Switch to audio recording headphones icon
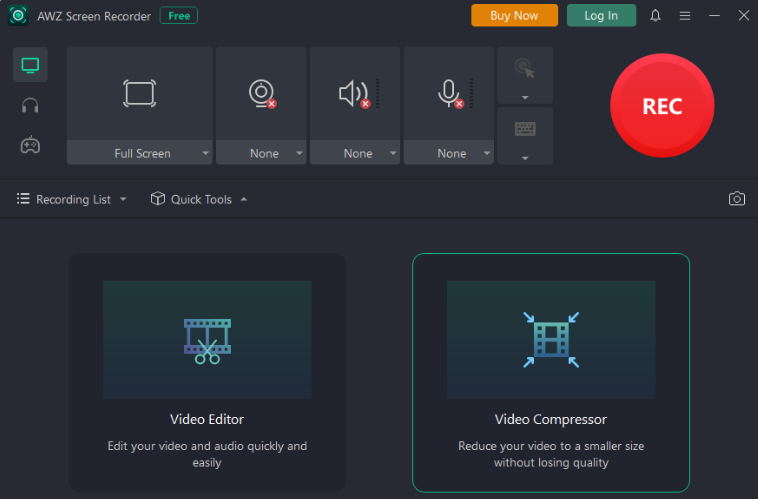758x499 pixels. (x=30, y=105)
